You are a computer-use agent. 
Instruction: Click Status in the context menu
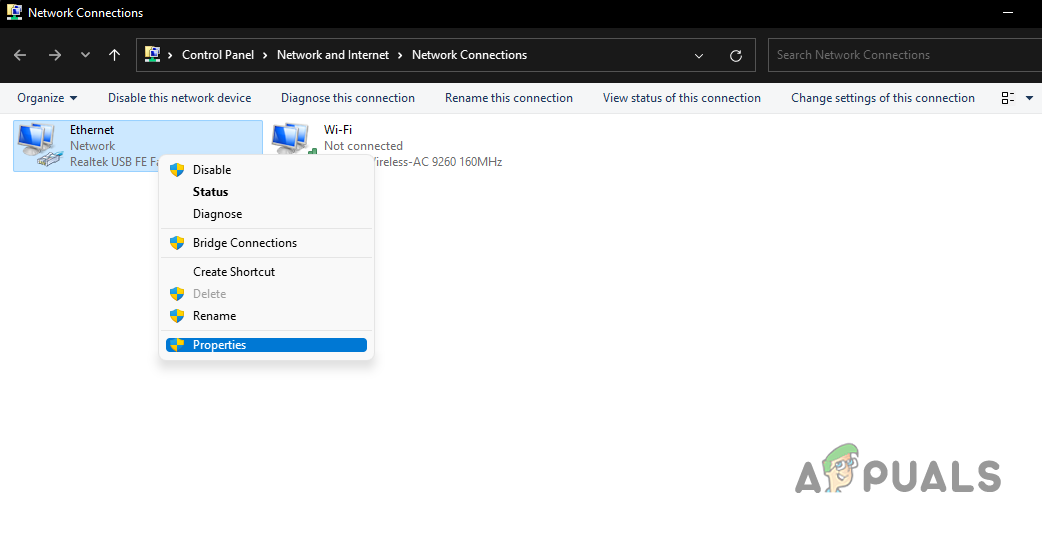[210, 192]
